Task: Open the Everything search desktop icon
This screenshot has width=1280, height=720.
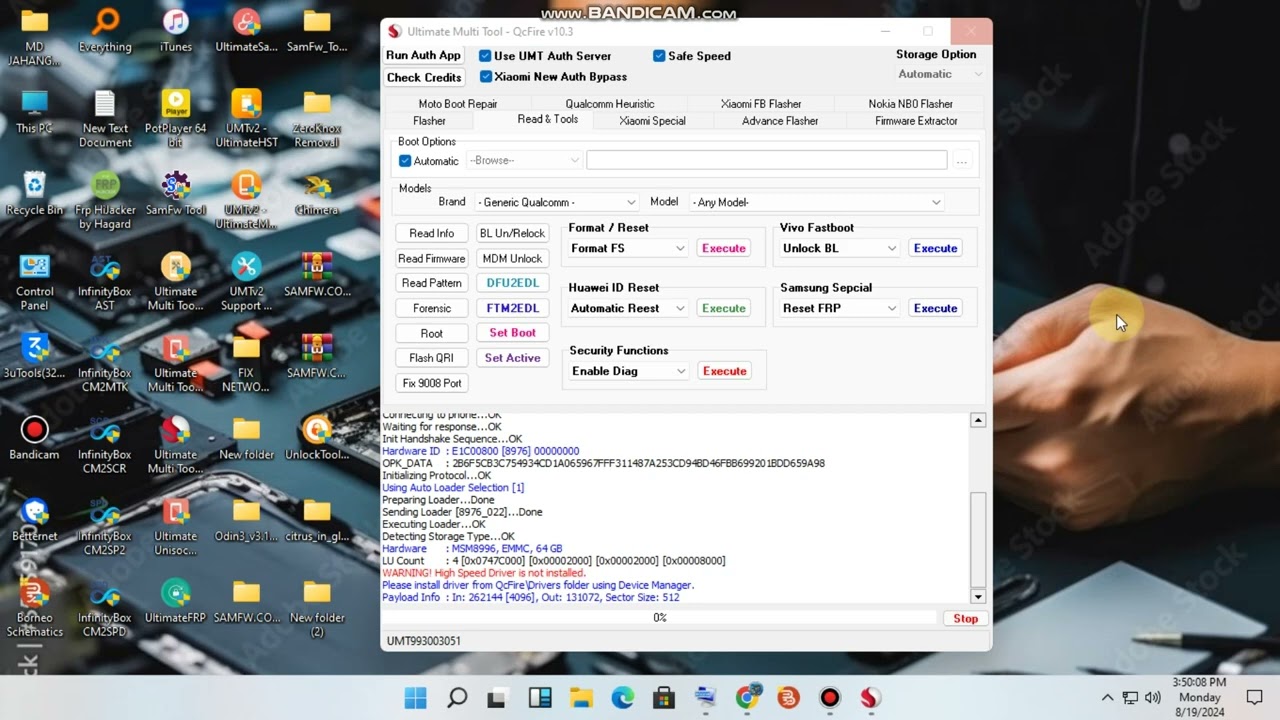Action: click(x=105, y=31)
